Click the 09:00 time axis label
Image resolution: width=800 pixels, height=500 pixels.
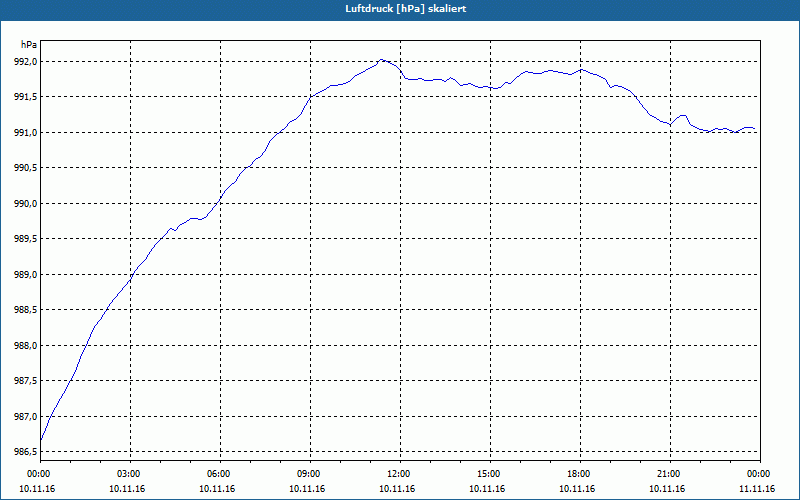tap(310, 474)
